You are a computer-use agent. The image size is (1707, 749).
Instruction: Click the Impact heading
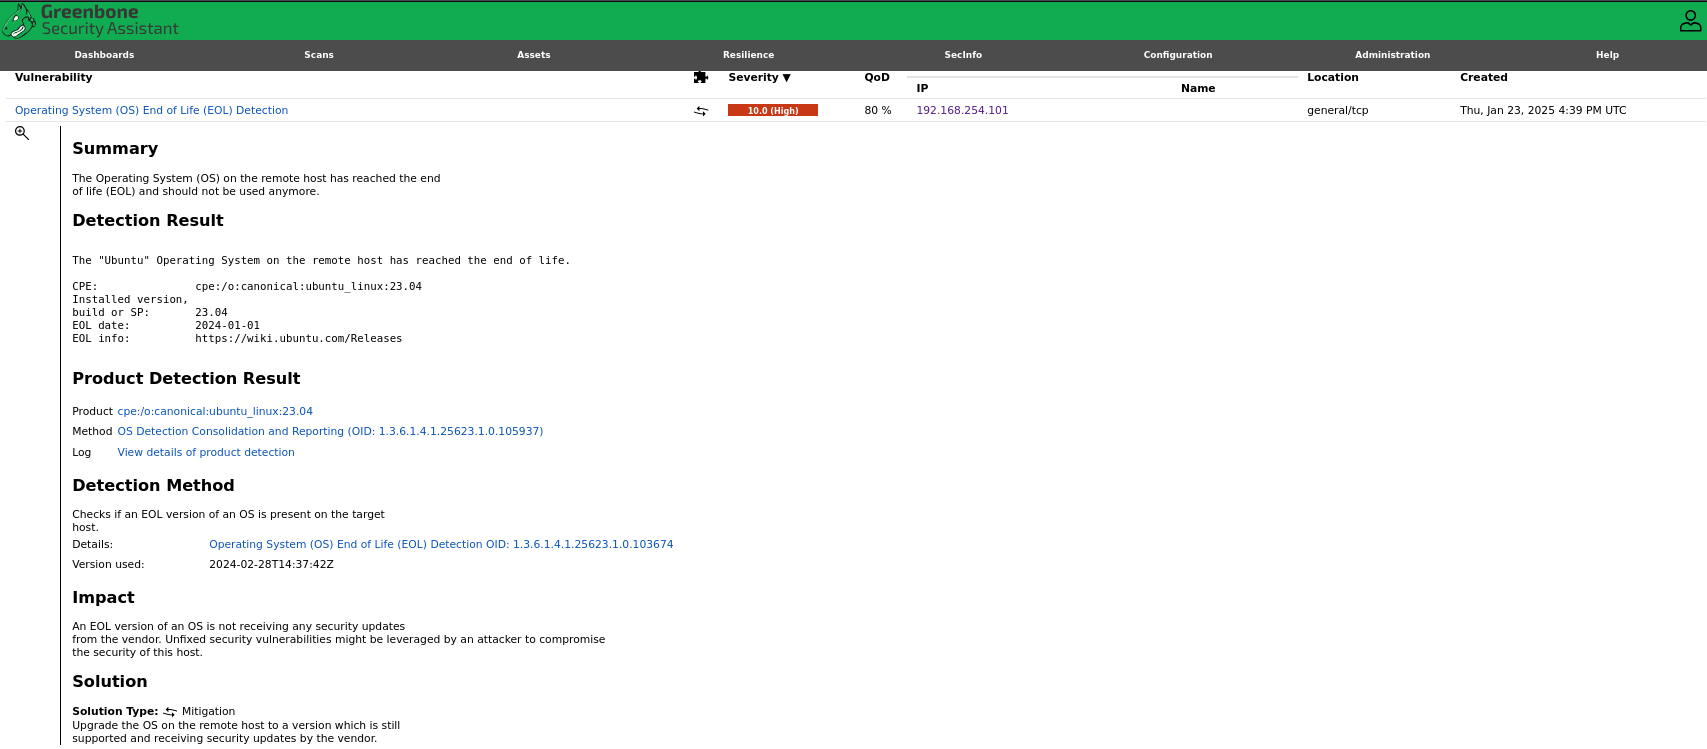click(x=103, y=598)
